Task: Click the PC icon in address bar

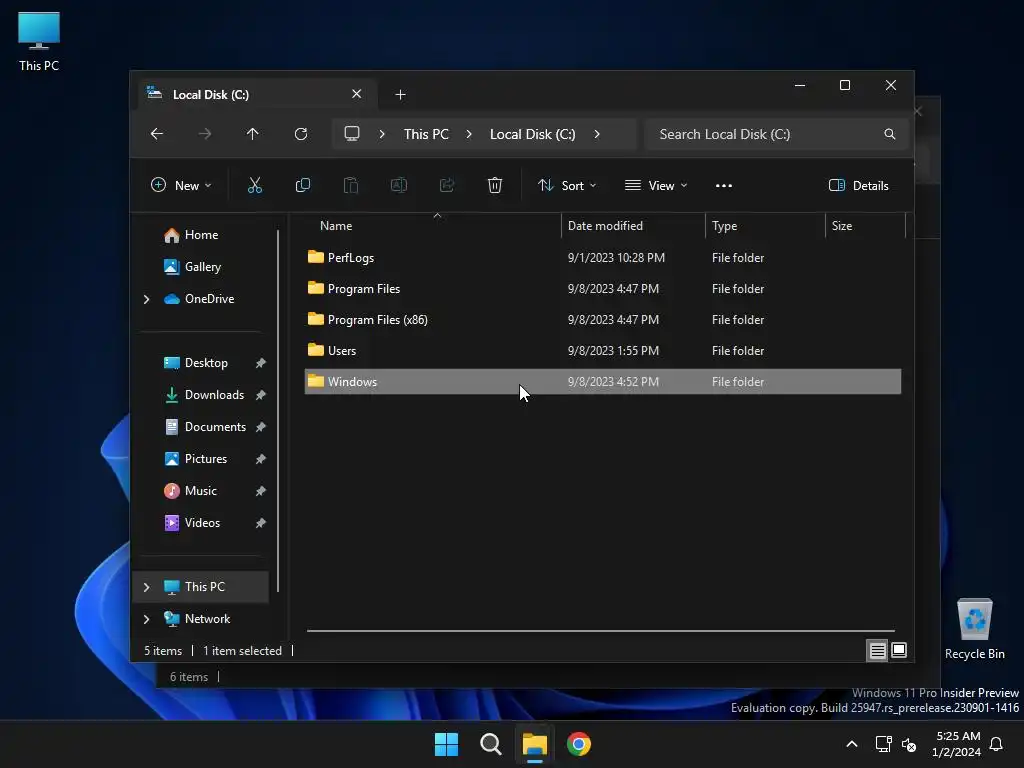Action: click(x=352, y=134)
